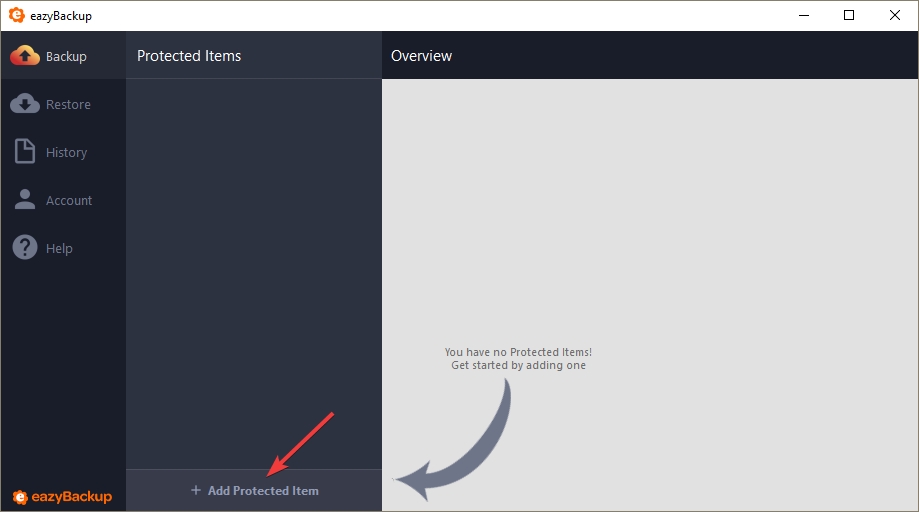Open the History section label
This screenshot has width=919, height=512.
(x=67, y=153)
